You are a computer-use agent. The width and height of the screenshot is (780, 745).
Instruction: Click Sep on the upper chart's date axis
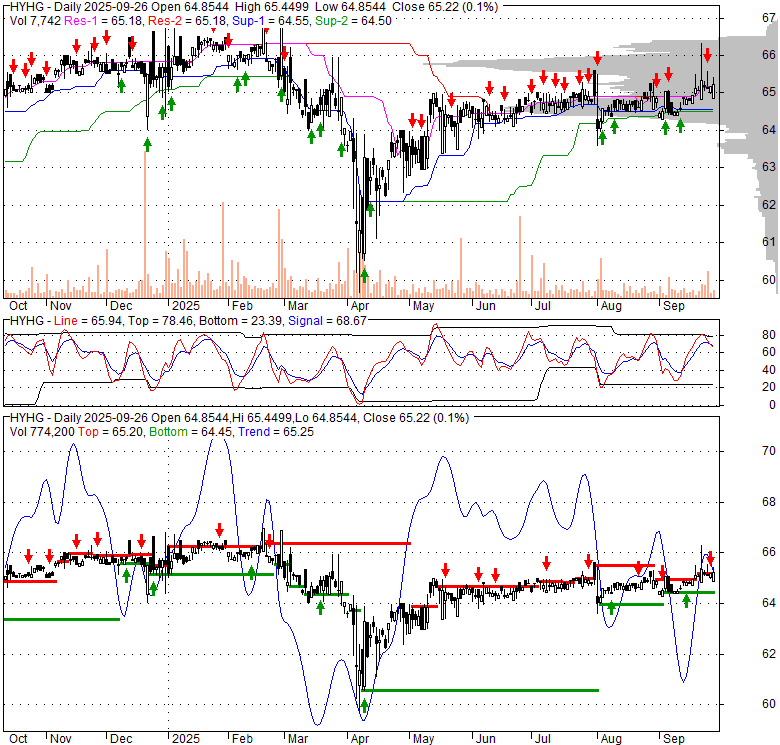tap(674, 306)
